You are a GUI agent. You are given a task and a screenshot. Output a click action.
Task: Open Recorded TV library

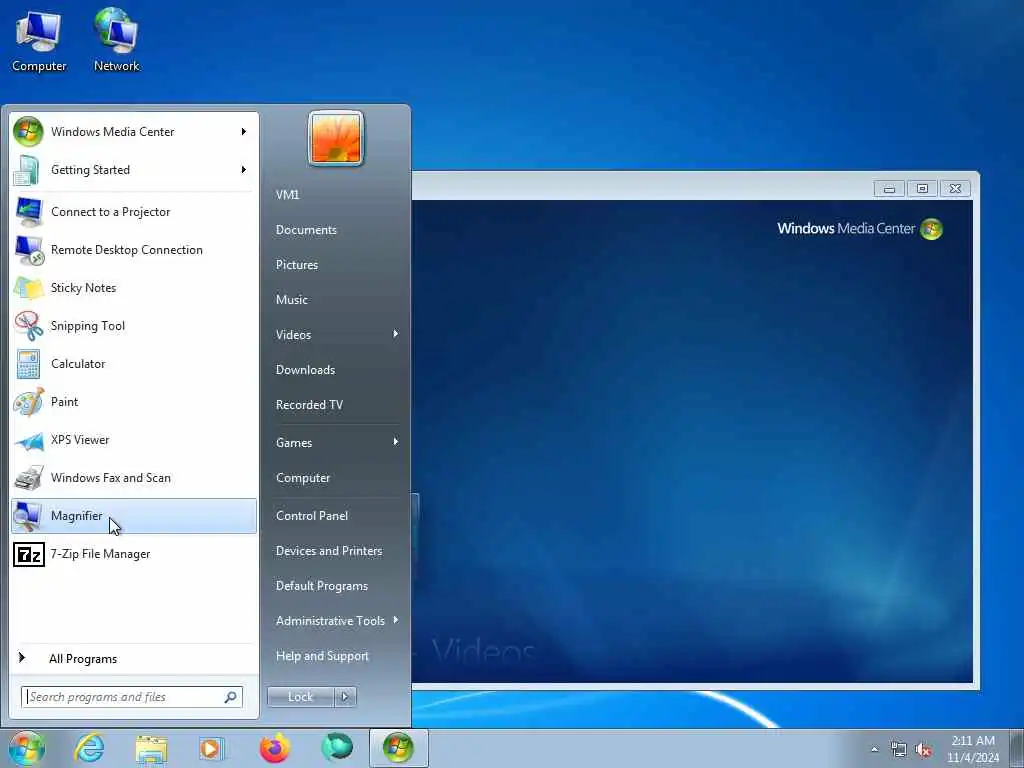tap(309, 405)
